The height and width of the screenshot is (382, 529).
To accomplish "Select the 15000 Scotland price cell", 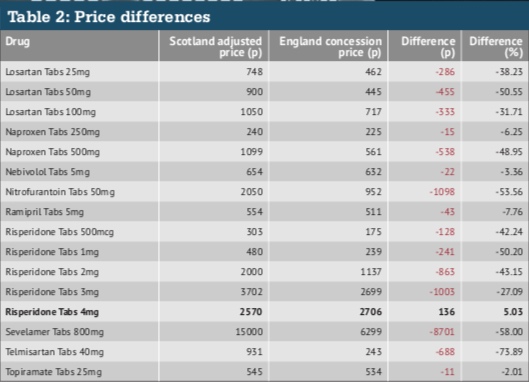I will [x=249, y=332].
